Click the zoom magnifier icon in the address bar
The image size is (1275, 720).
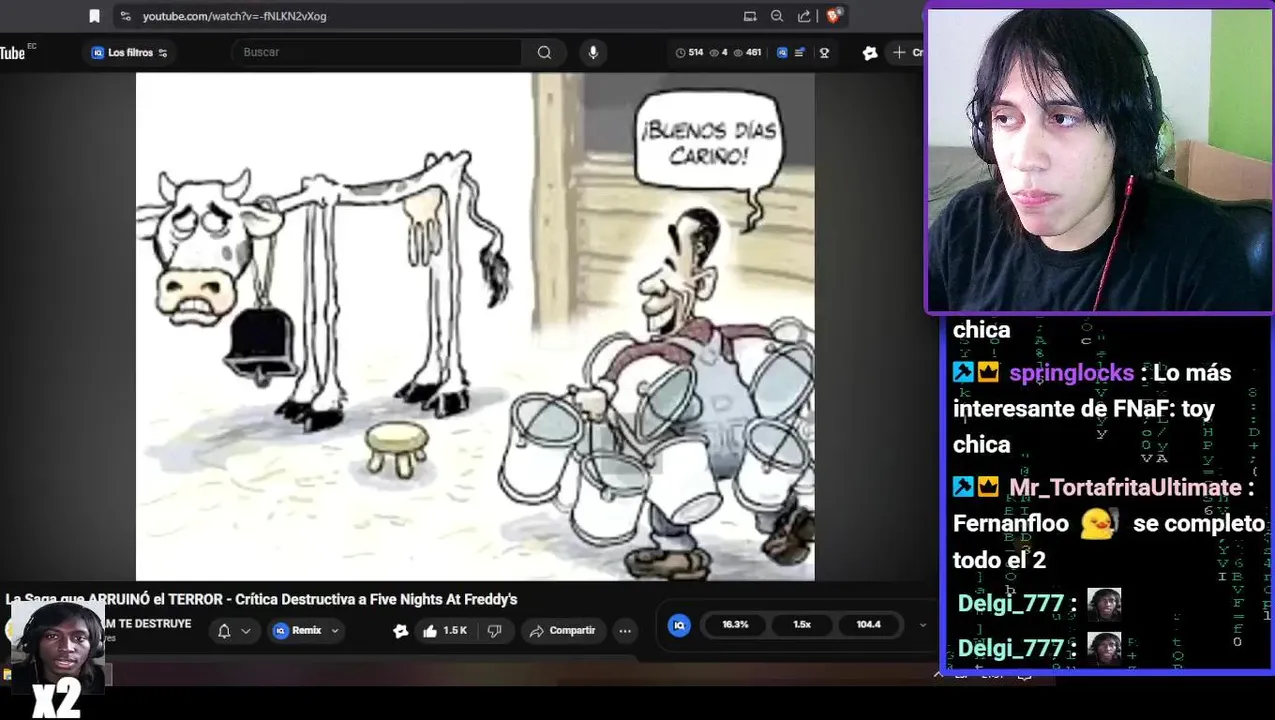coord(777,16)
